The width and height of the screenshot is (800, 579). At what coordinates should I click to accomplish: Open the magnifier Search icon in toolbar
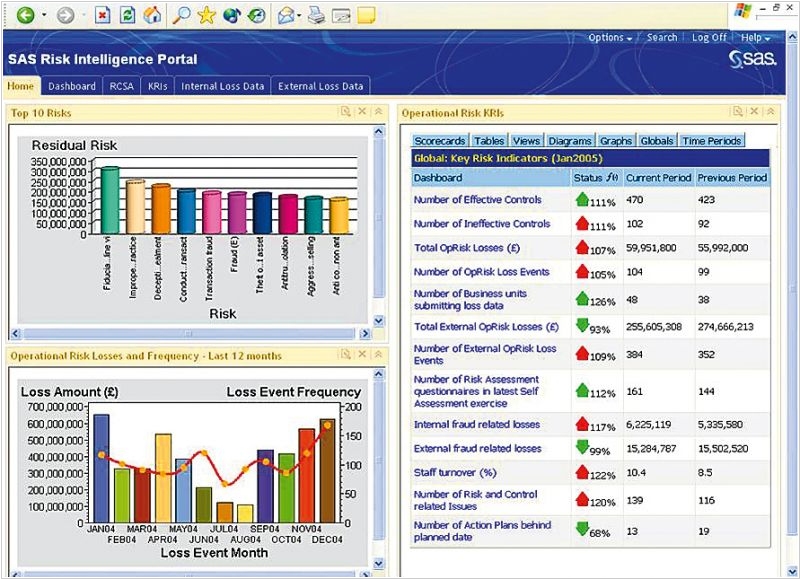(181, 16)
